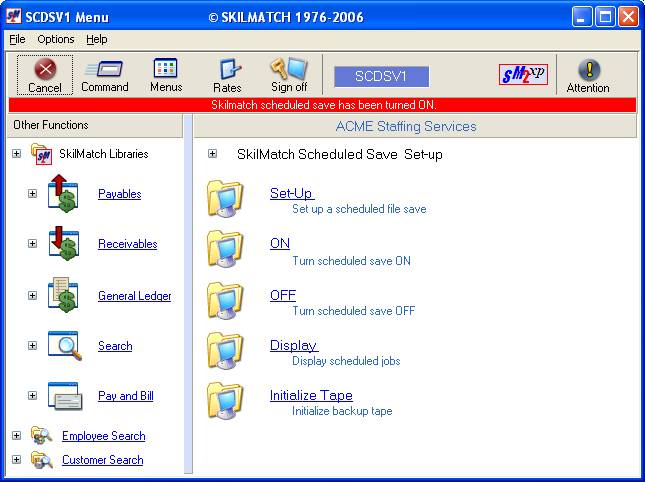Screen dimensions: 645x482
Task: Click the Cancel toolbar icon
Action: [45, 69]
